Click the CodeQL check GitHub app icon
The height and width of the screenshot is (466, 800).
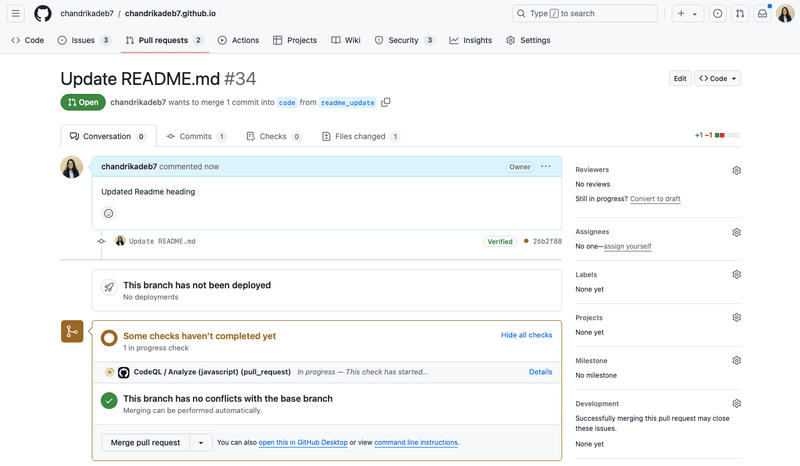coord(123,372)
